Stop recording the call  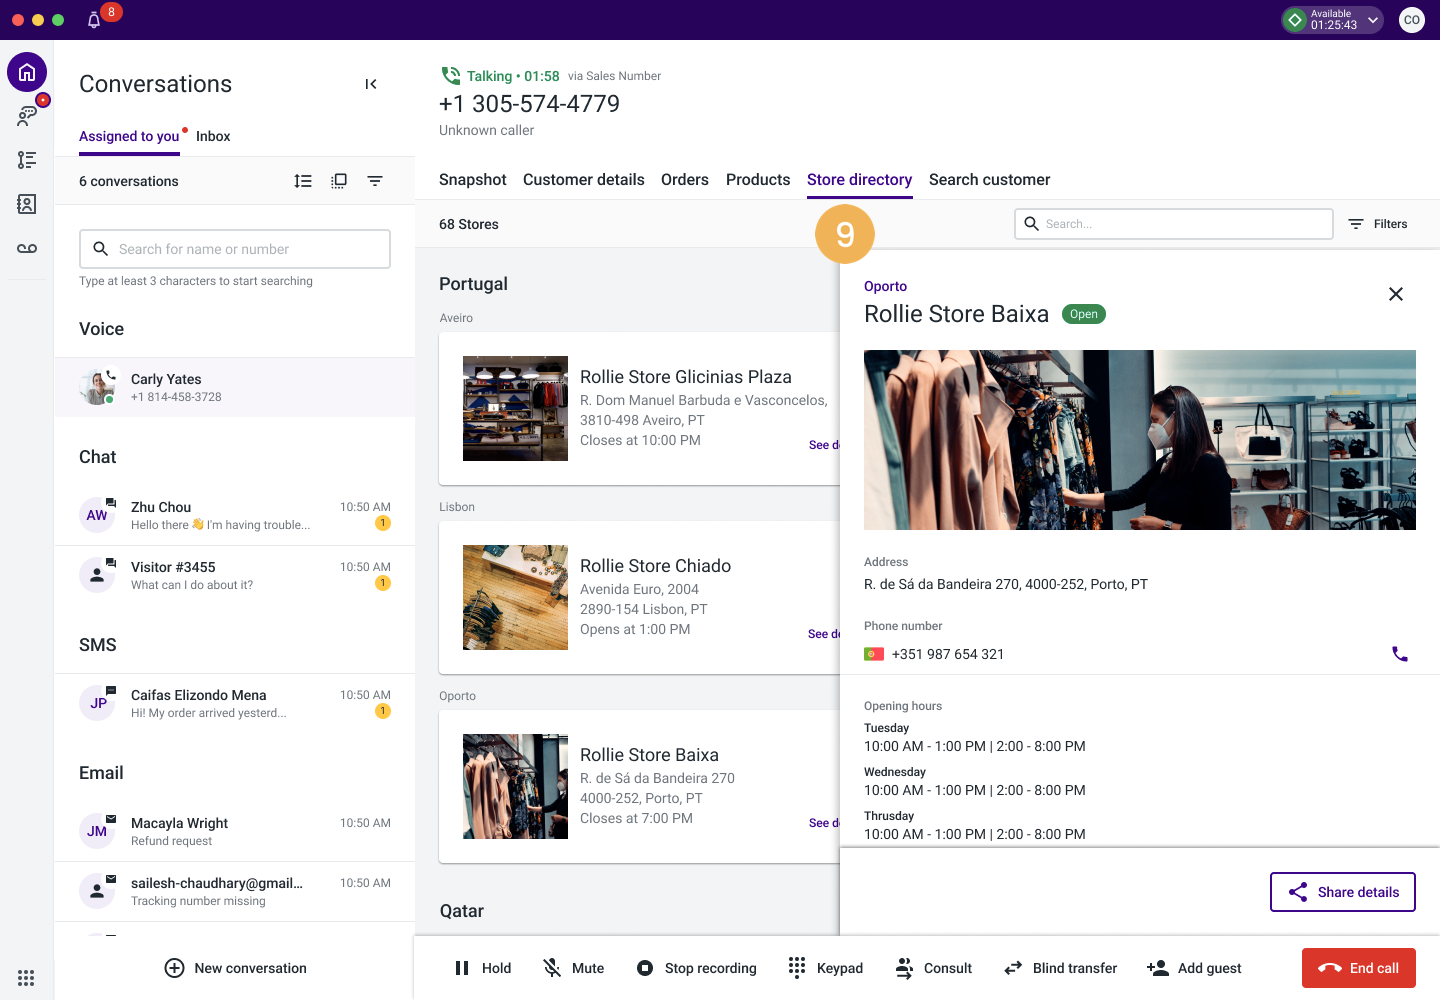(x=696, y=967)
